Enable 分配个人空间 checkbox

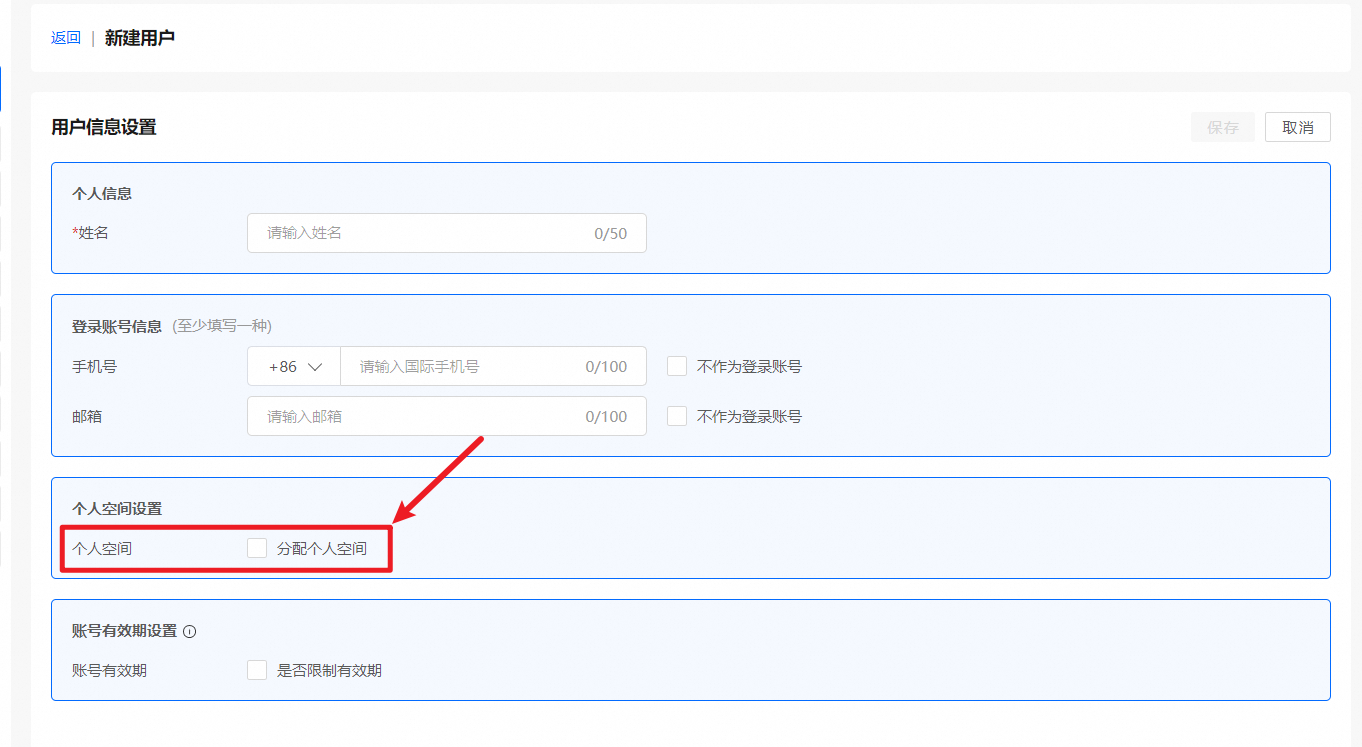click(x=257, y=548)
